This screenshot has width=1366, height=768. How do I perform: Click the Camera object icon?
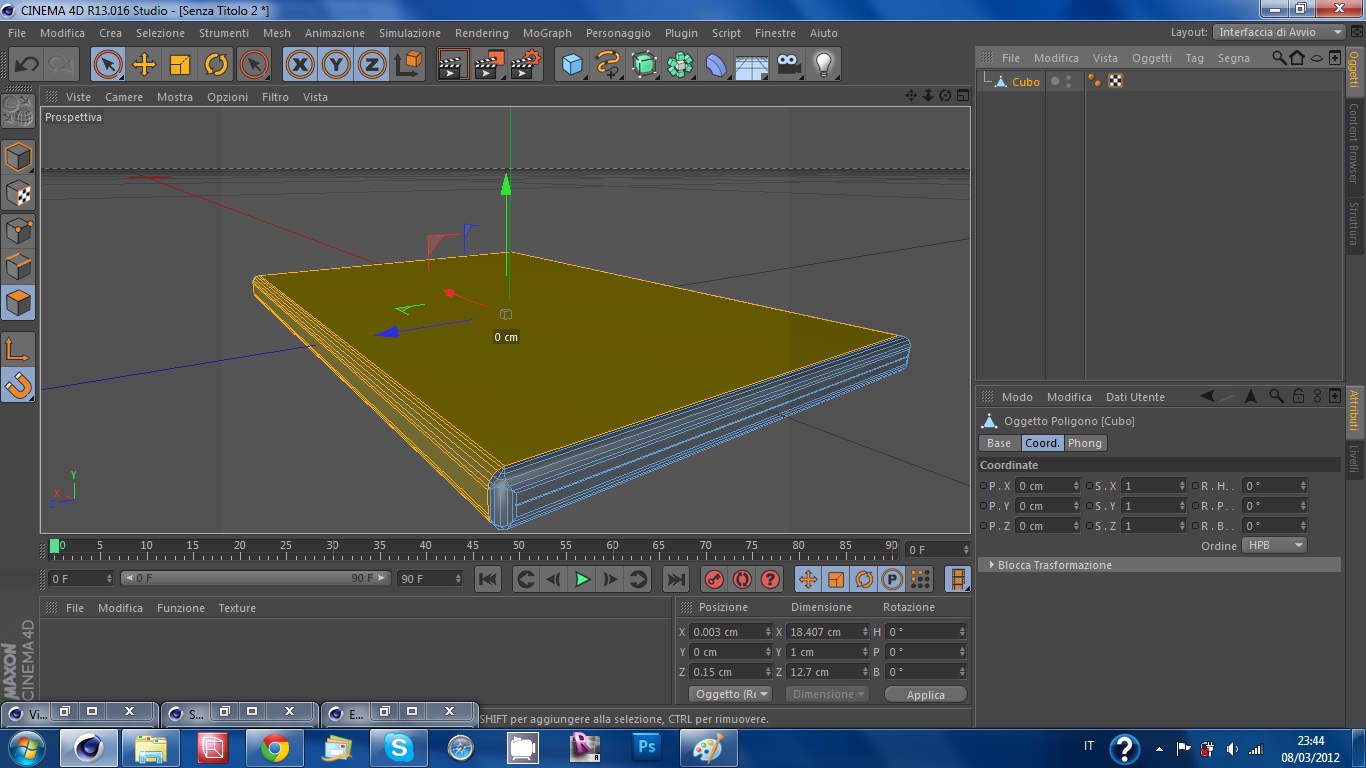[x=788, y=65]
